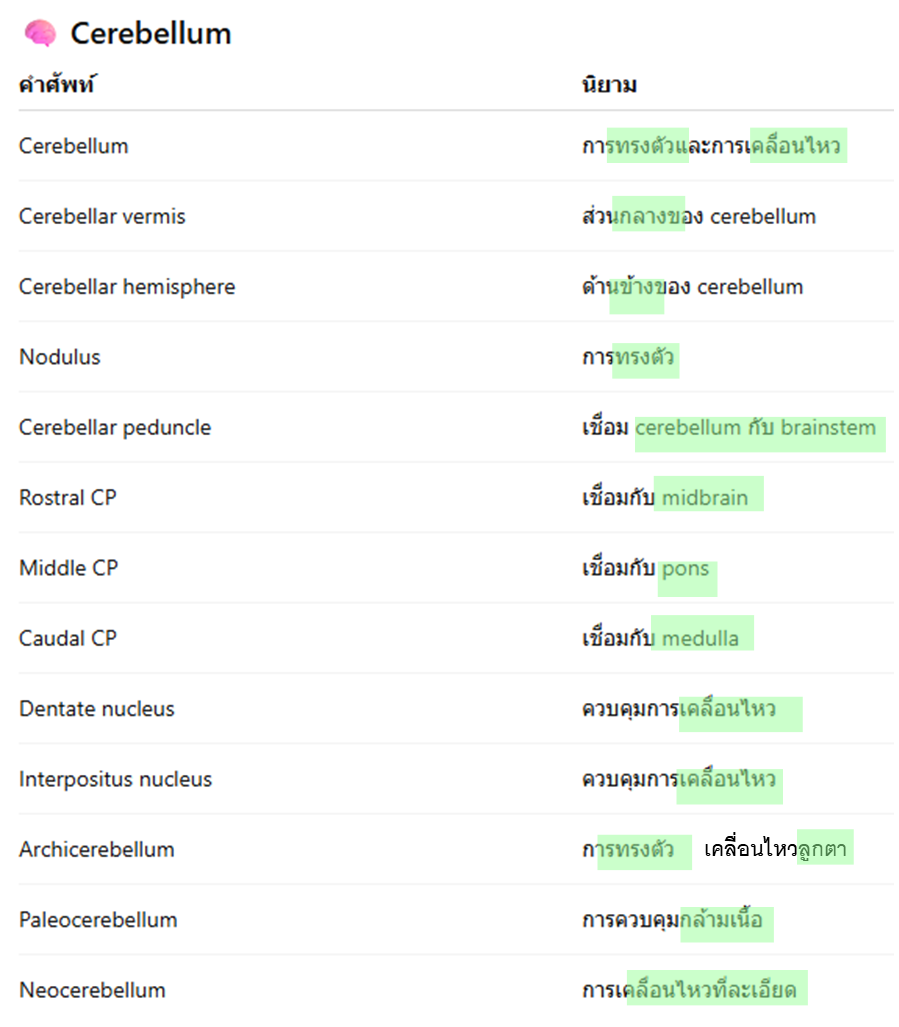This screenshot has height=1027, width=899.
Task: Click the คำศัพท์ column header
Action: click(56, 85)
